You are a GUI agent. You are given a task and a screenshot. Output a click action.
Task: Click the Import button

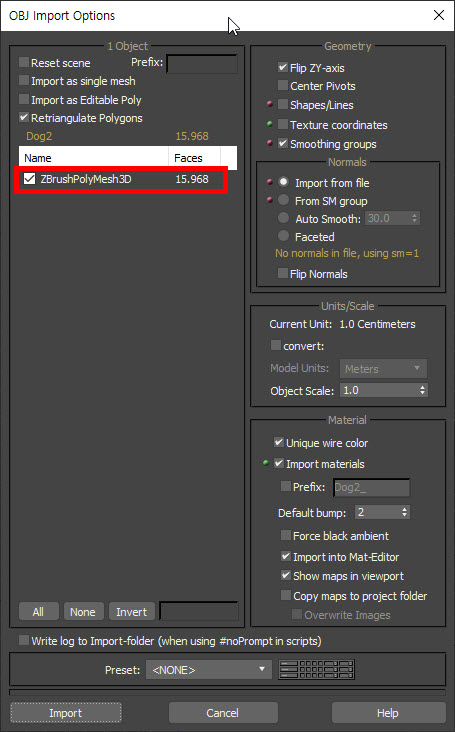(66, 712)
